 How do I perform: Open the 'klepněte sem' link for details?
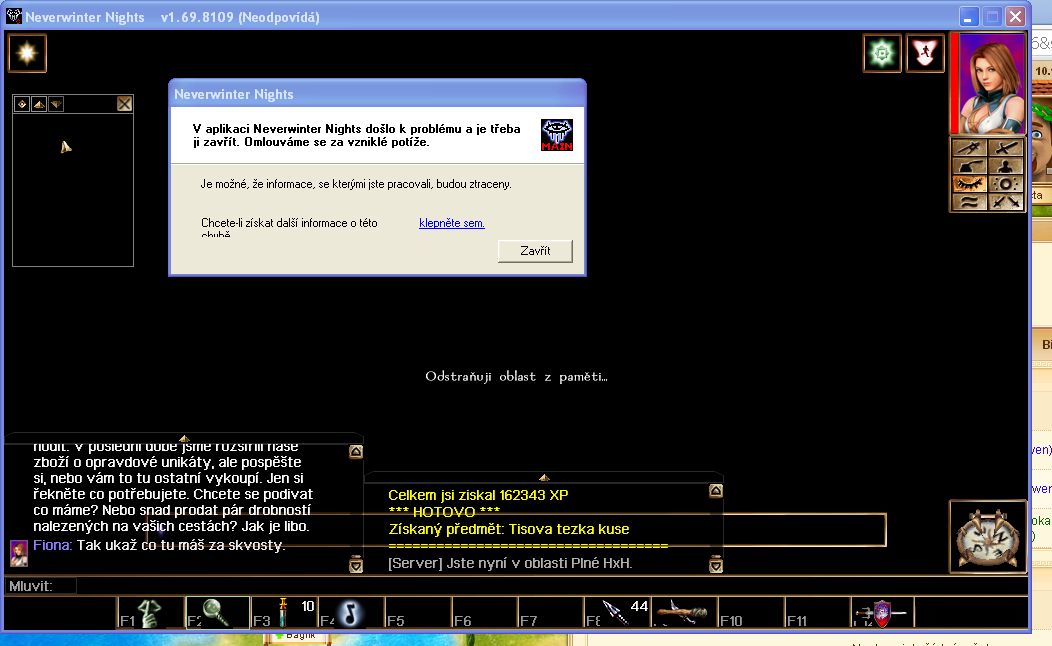(452, 223)
